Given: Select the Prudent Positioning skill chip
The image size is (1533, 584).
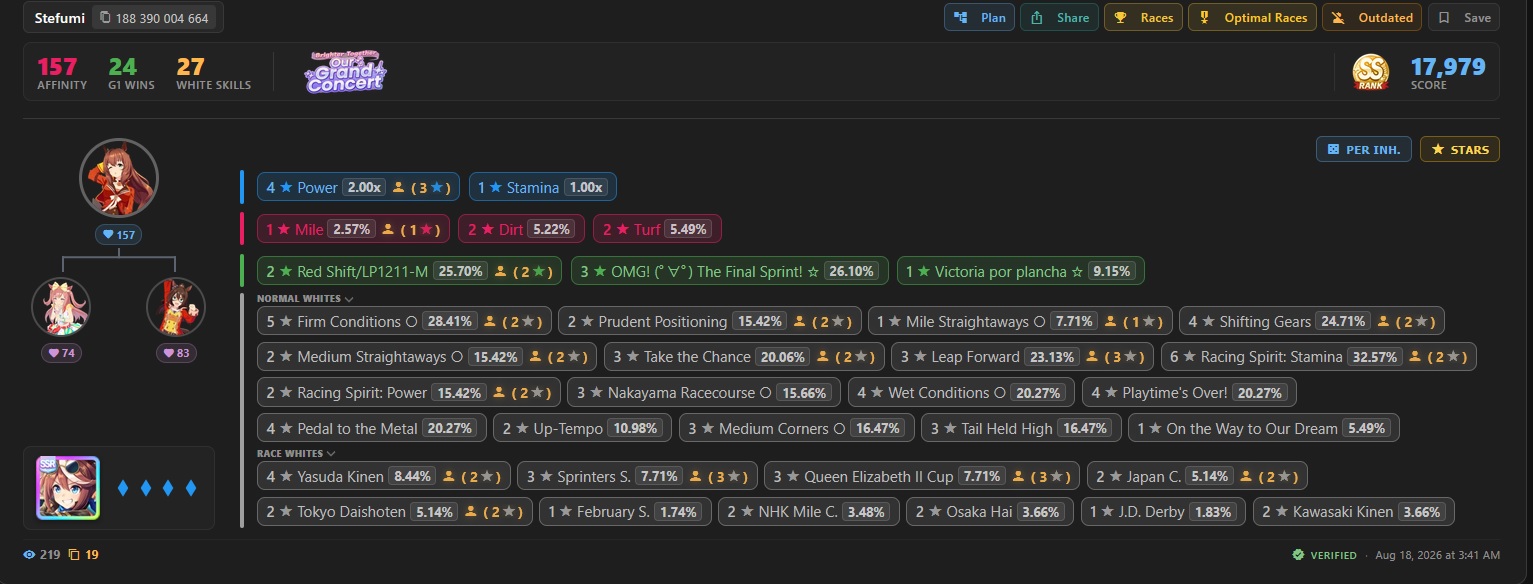Looking at the screenshot, I should (709, 321).
